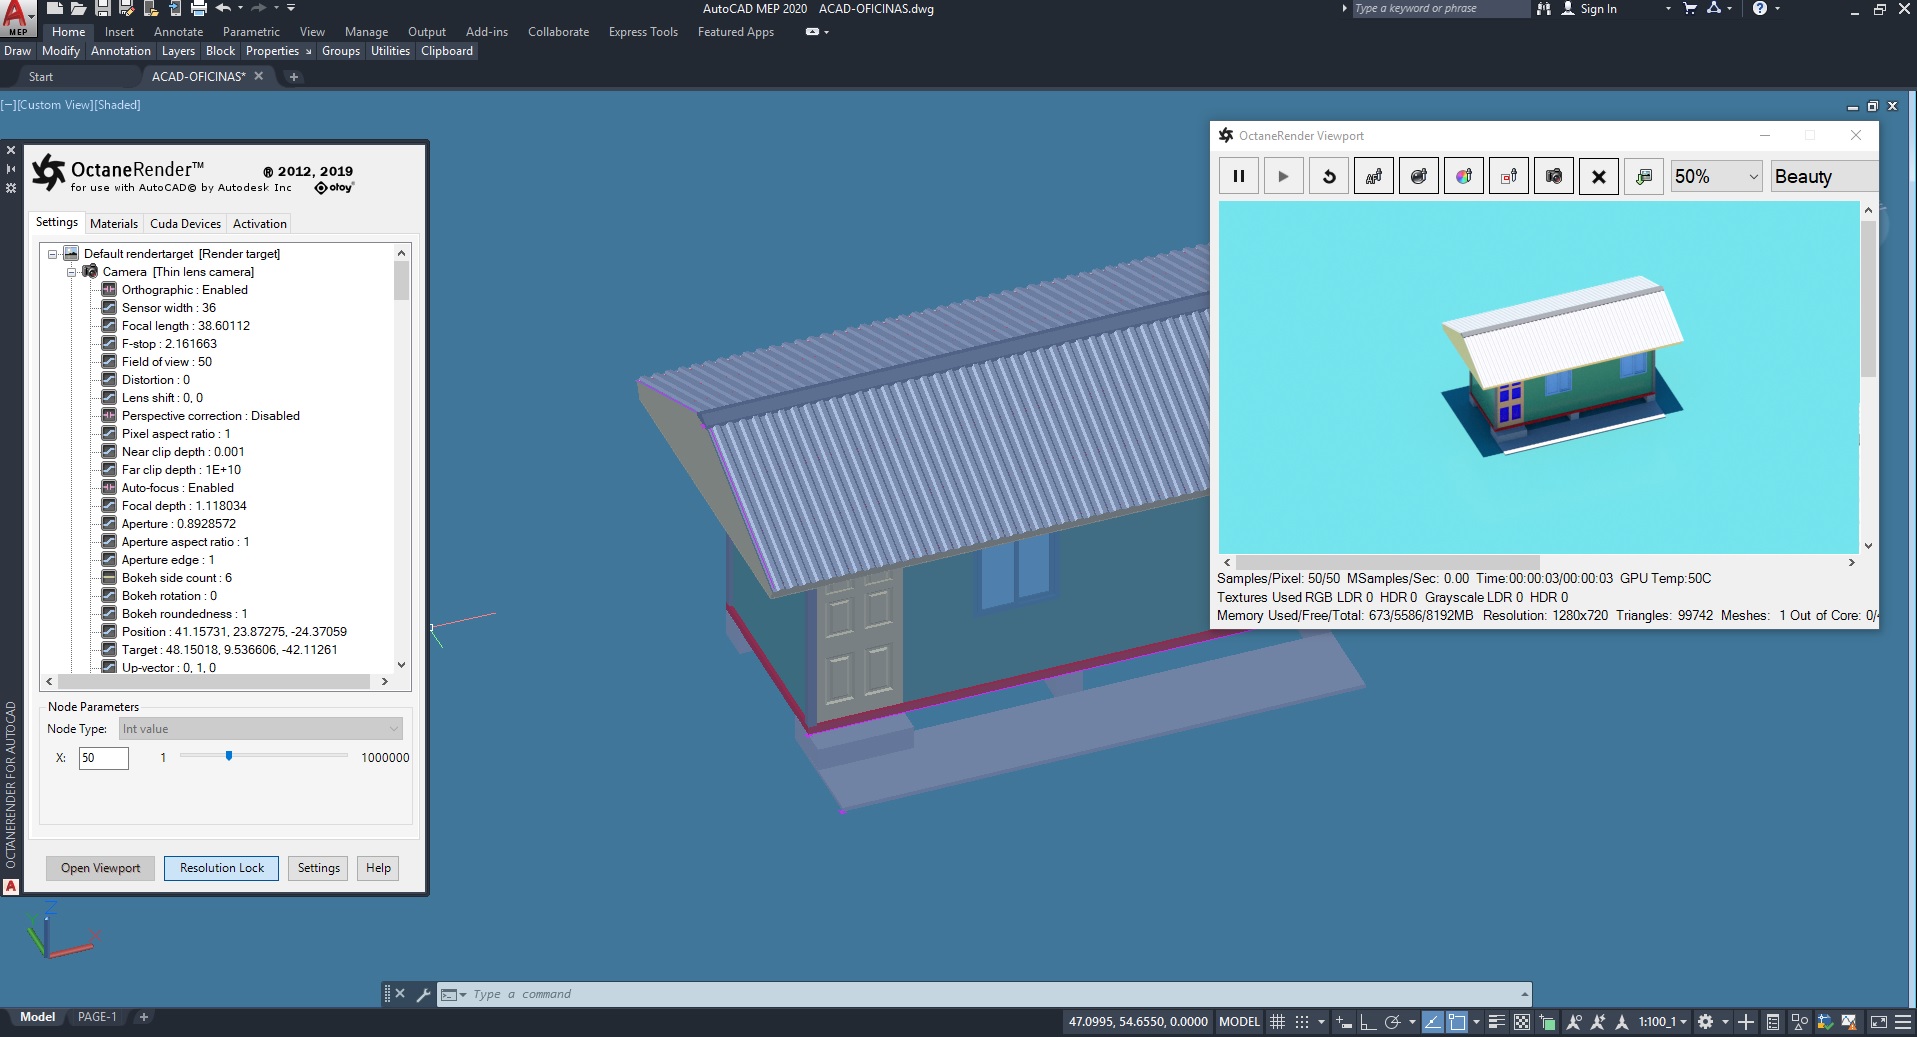Screen dimensions: 1917x1037
Task: Switch to the Materials tab in OctaneRender
Action: tap(114, 224)
